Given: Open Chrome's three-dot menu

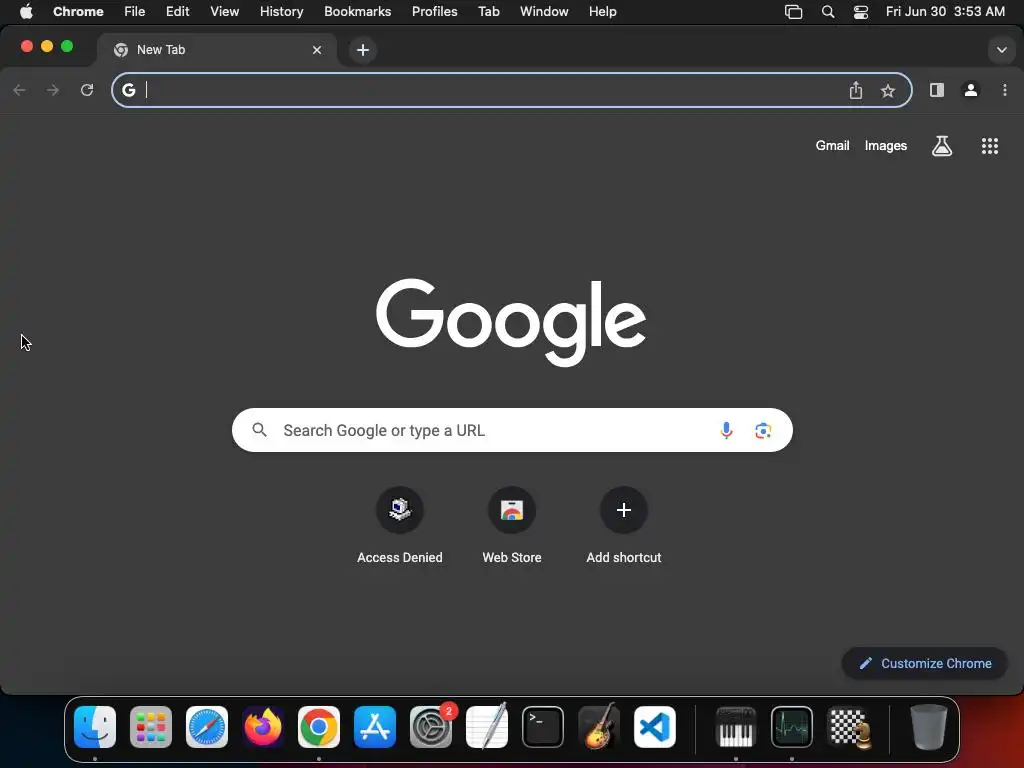Looking at the screenshot, I should coord(1004,90).
